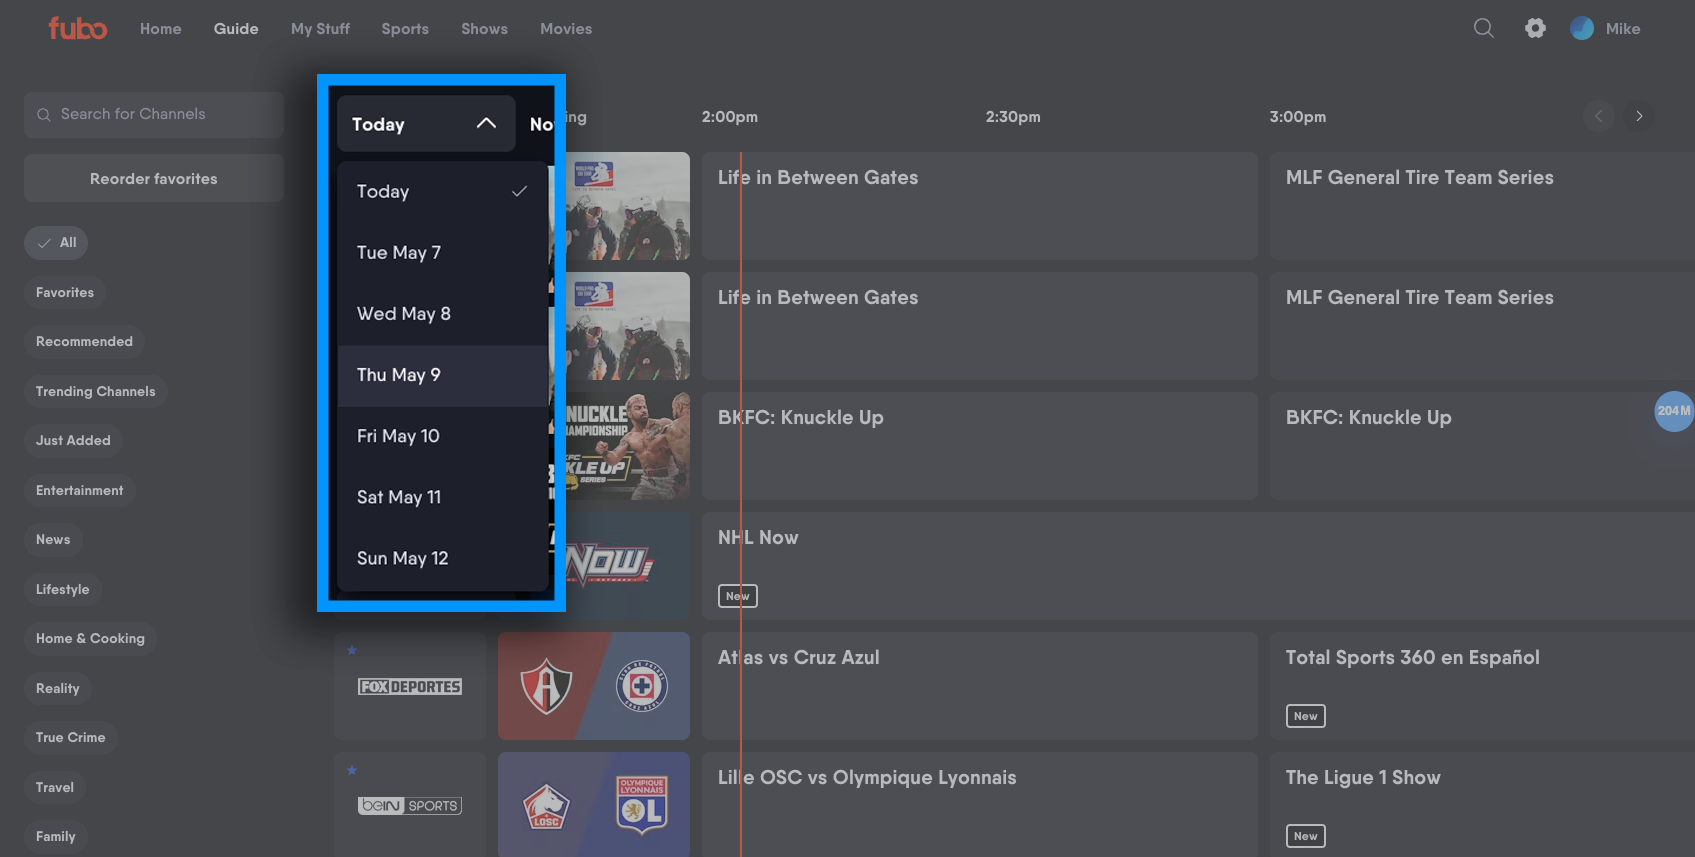Filter by True Crime category
The image size is (1695, 857).
pyautogui.click(x=70, y=738)
